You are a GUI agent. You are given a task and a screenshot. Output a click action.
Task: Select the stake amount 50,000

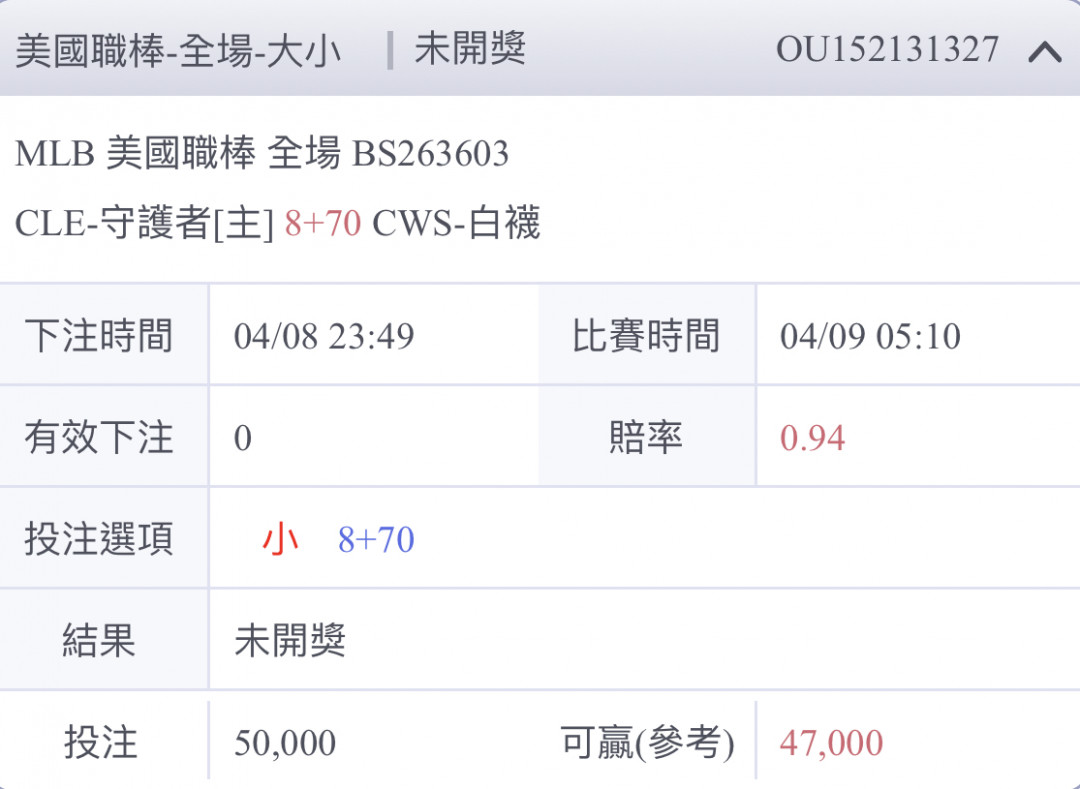click(x=284, y=743)
